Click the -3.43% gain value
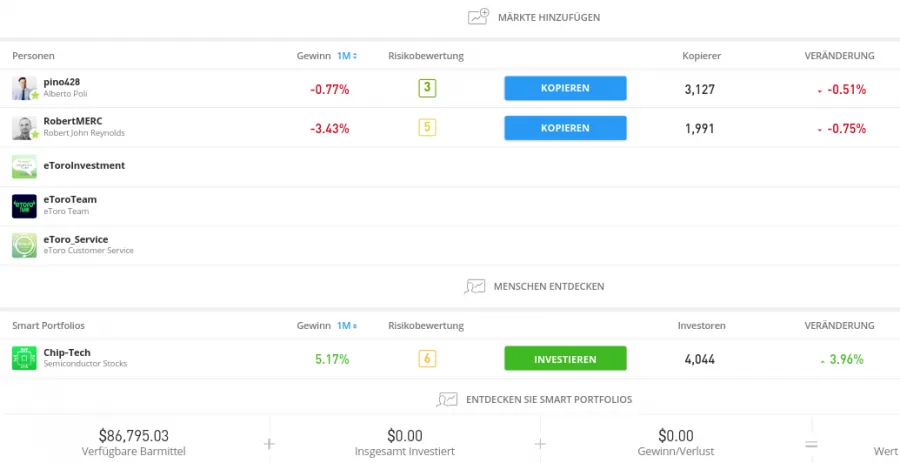The height and width of the screenshot is (463, 900). point(329,129)
